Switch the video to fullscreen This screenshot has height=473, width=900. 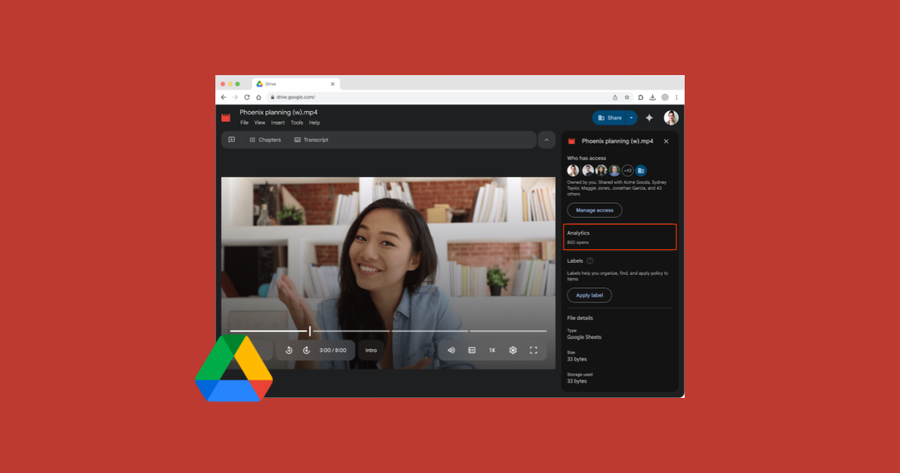tap(533, 350)
